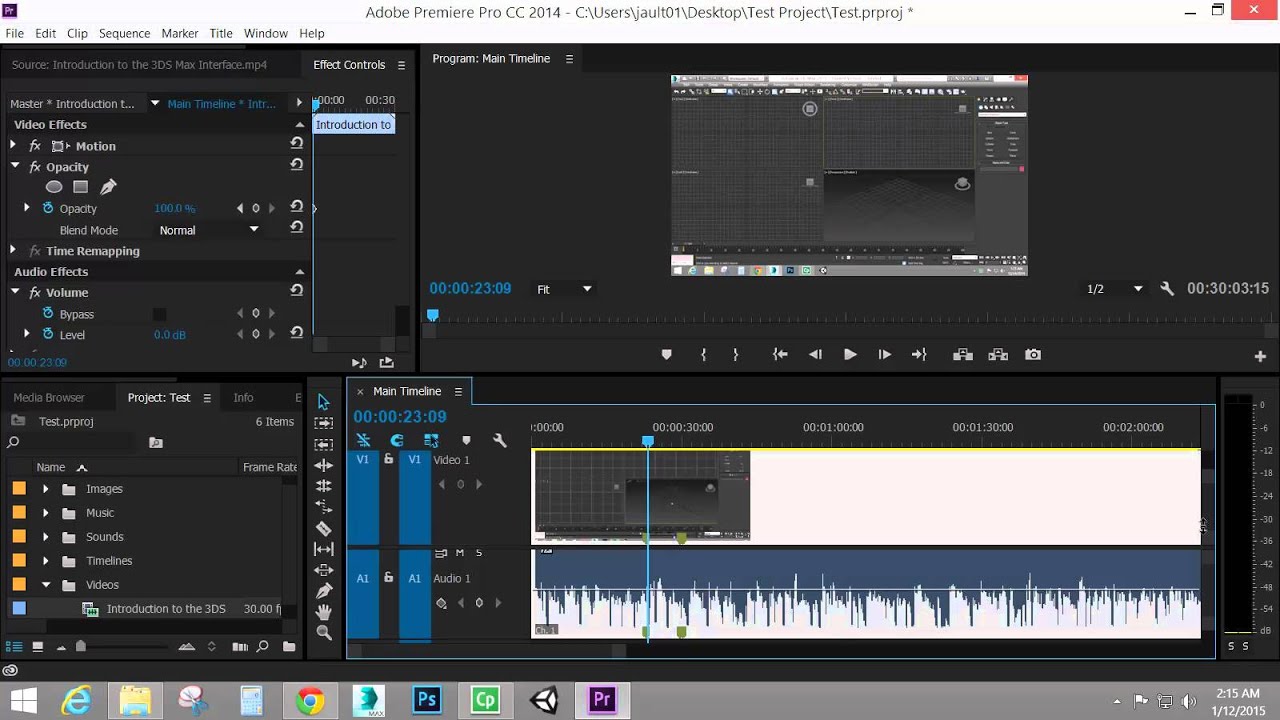Create 4-point polygon mask under Opacity
The width and height of the screenshot is (1280, 720).
pyautogui.click(x=81, y=187)
